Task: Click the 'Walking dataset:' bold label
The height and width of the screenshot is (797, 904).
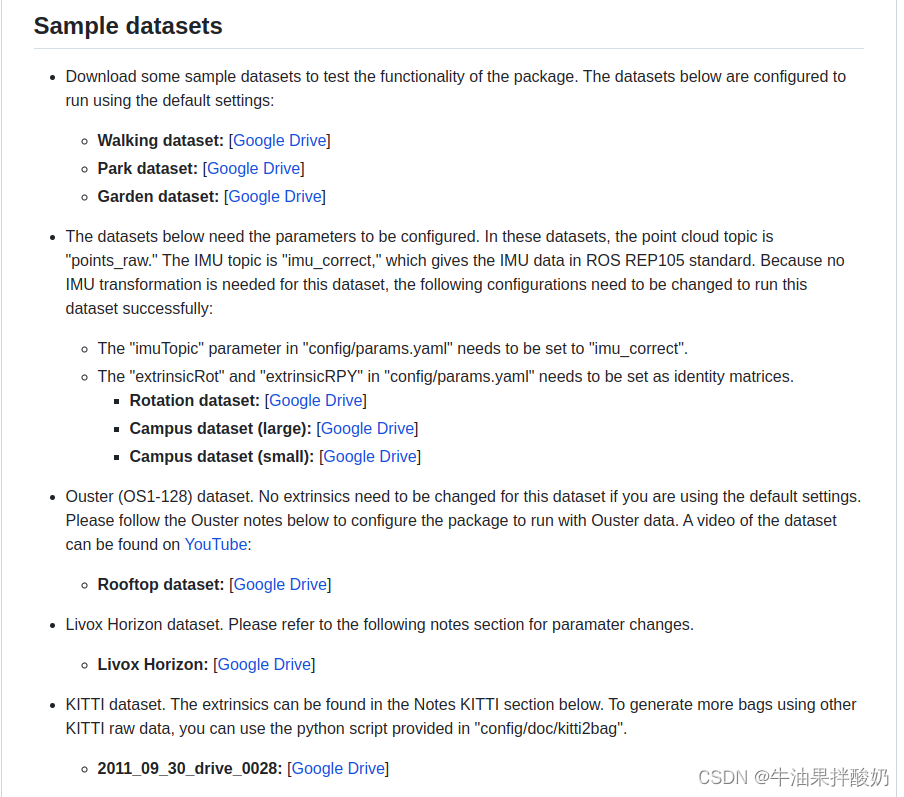Action: coord(160,141)
